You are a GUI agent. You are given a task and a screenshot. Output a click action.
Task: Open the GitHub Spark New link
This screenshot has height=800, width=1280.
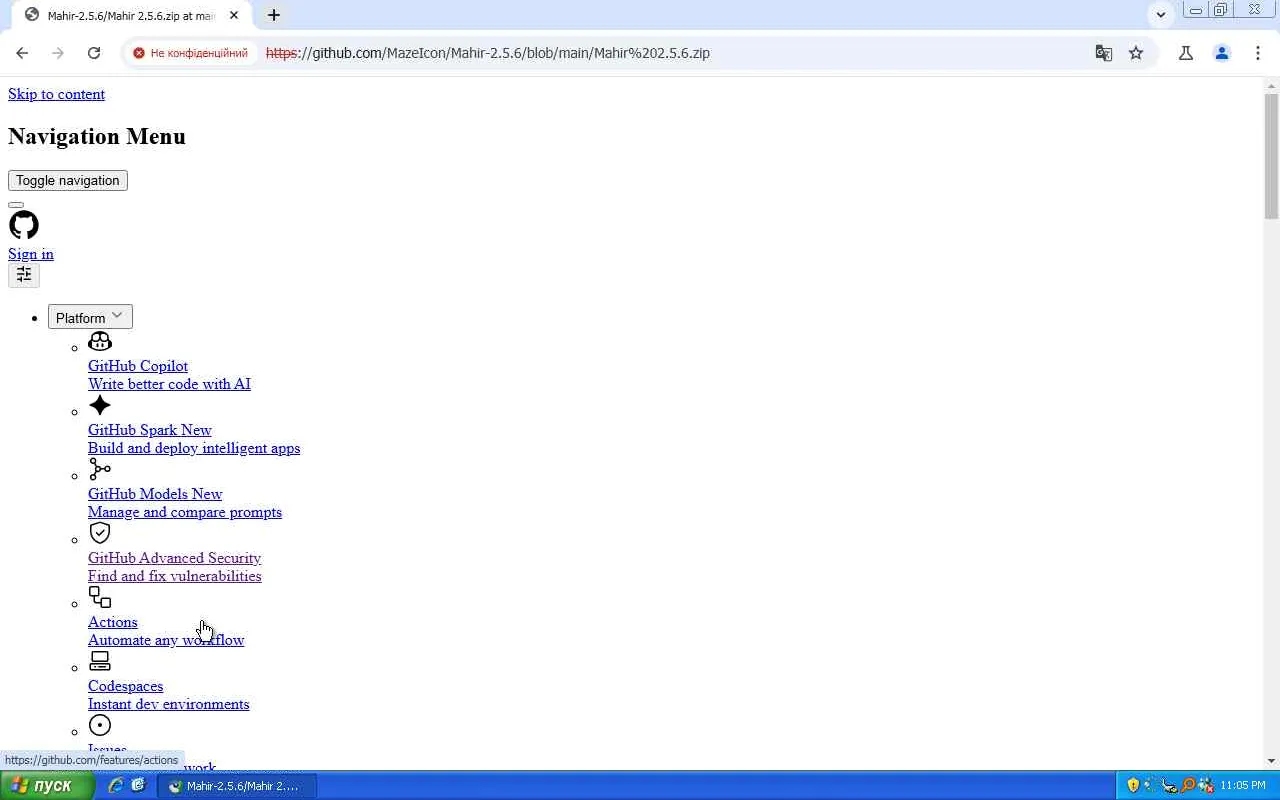(150, 430)
